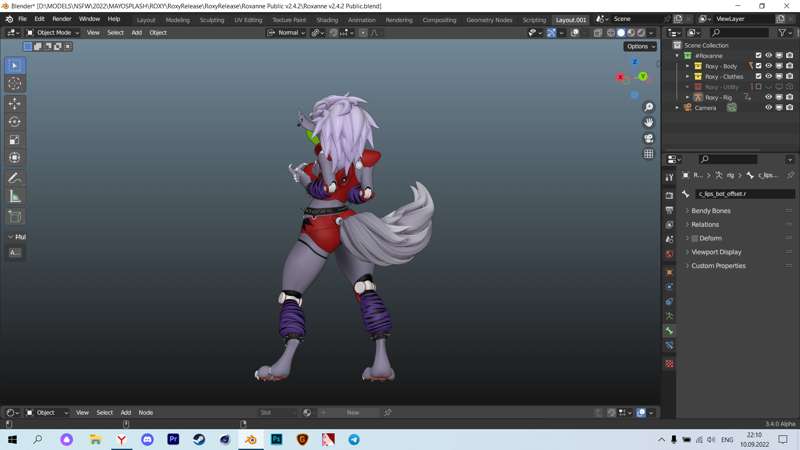
Task: Open the Object Mode dropdown
Action: (x=53, y=33)
